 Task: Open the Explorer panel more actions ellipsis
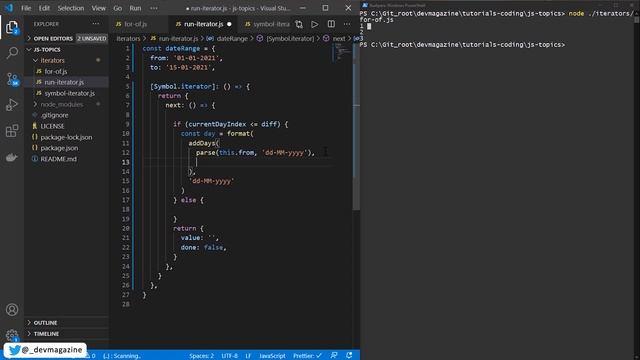tap(96, 24)
